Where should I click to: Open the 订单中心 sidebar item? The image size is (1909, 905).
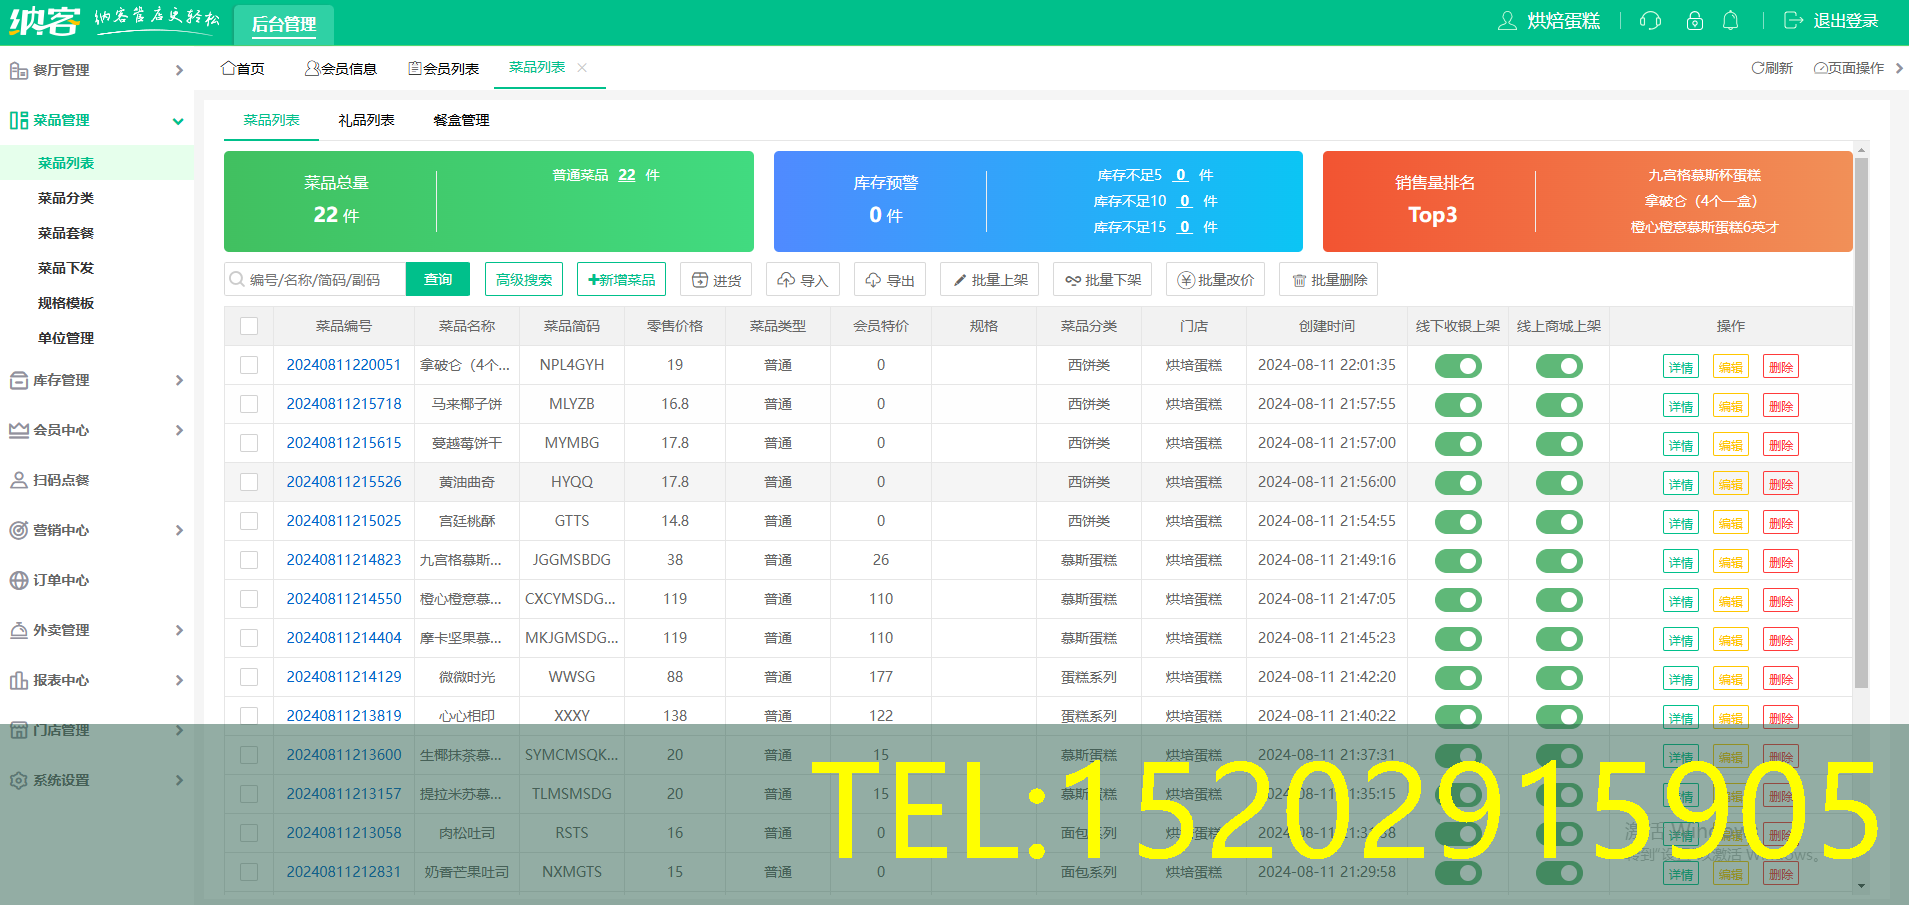(x=61, y=580)
